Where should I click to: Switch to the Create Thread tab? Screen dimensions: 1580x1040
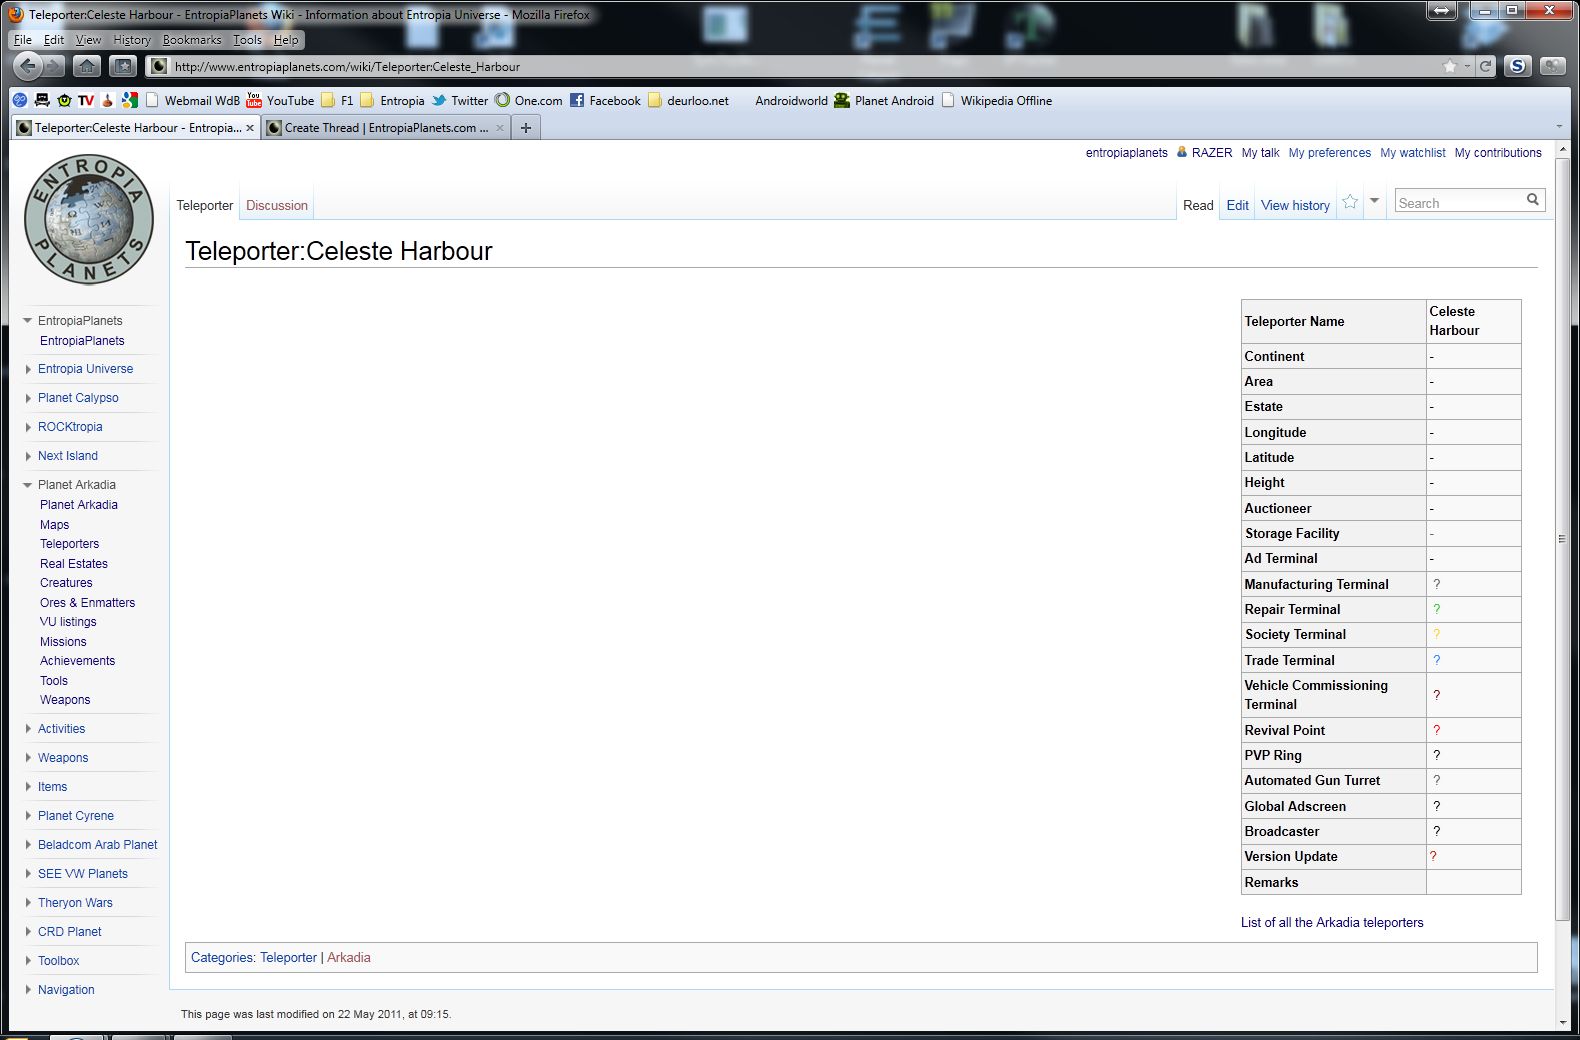386,128
